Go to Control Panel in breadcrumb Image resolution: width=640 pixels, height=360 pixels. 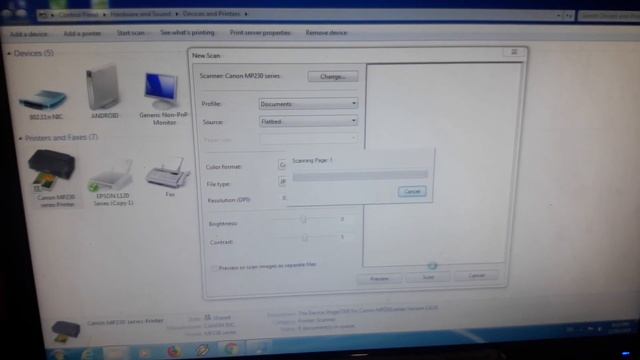pos(78,14)
